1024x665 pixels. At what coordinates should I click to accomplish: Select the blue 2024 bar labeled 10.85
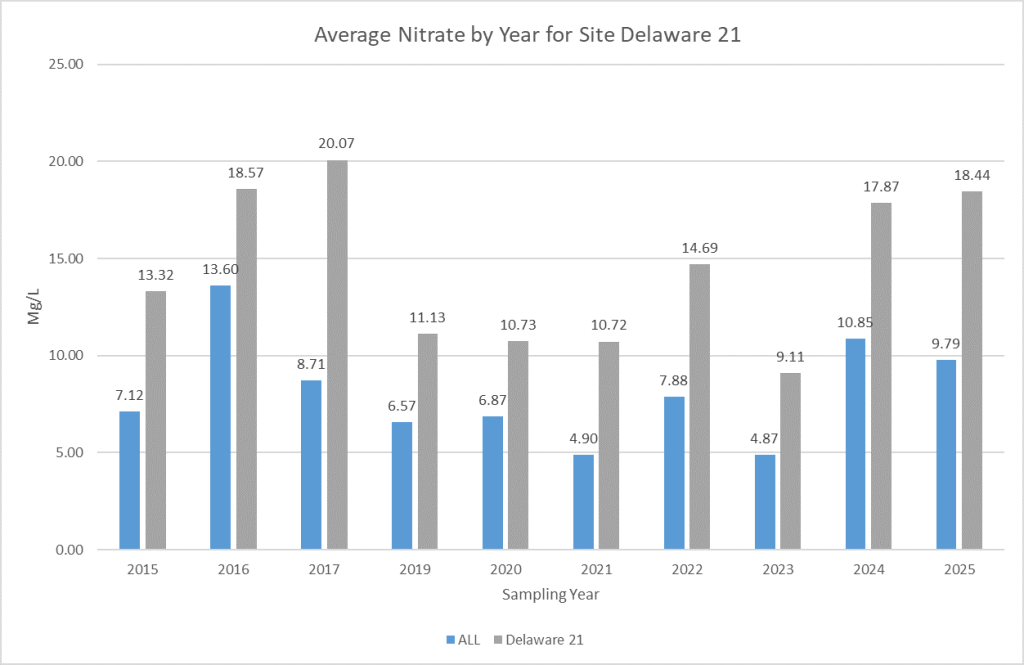[854, 444]
